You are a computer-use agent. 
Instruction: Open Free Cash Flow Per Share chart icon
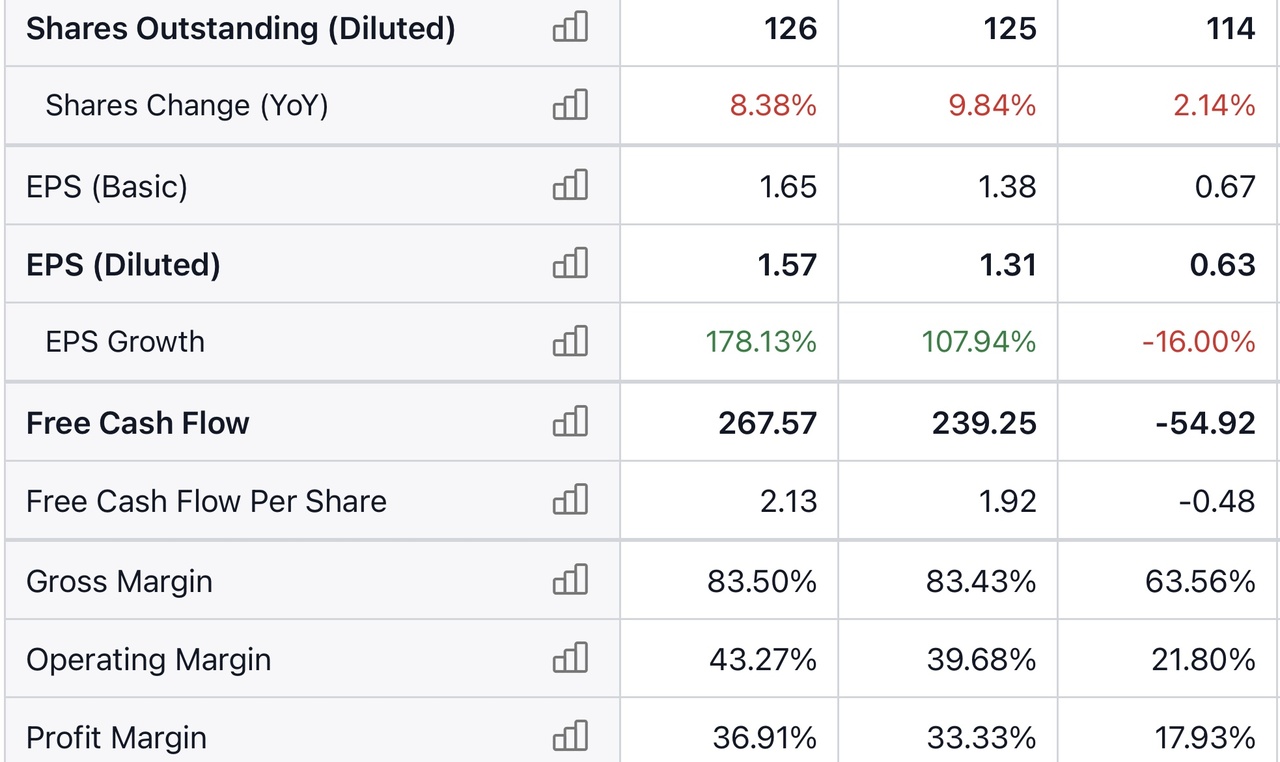coord(570,499)
